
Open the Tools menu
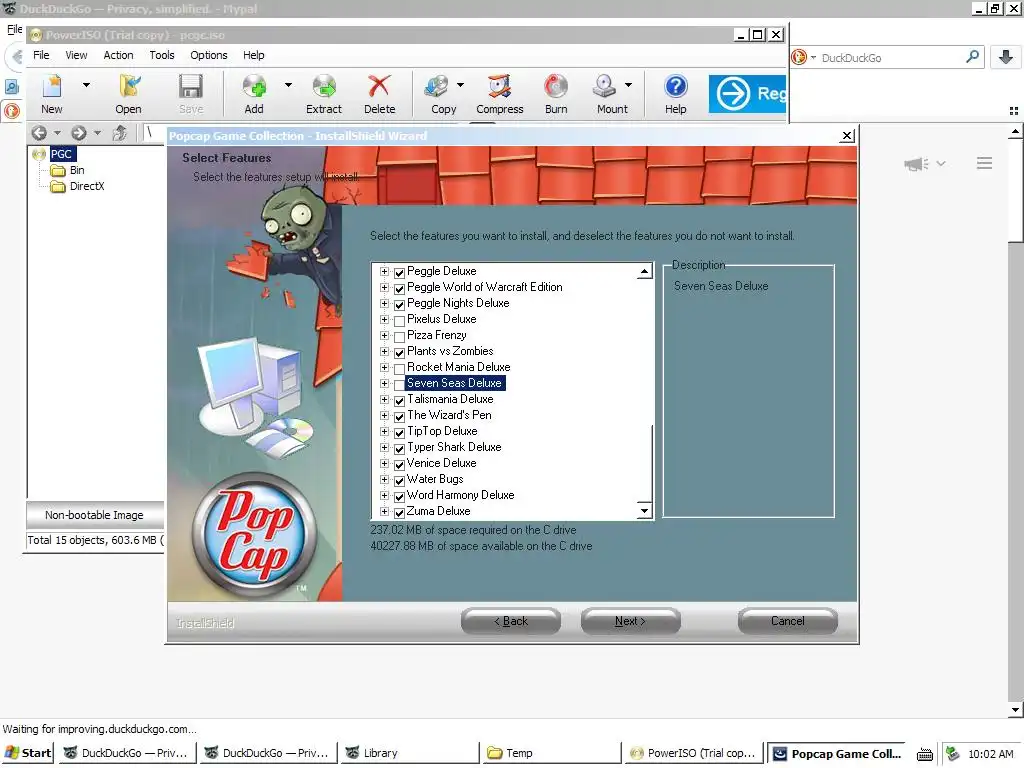[162, 55]
